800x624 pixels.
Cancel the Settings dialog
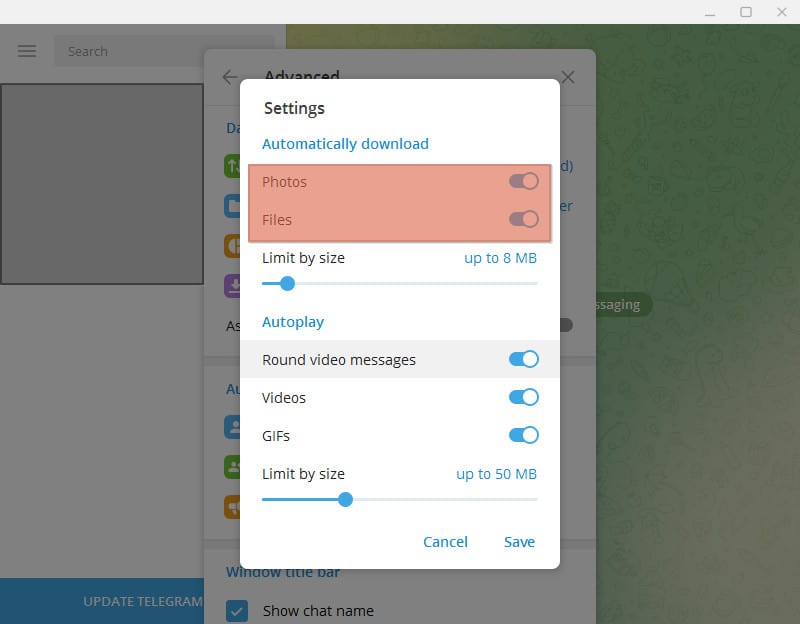(x=445, y=542)
